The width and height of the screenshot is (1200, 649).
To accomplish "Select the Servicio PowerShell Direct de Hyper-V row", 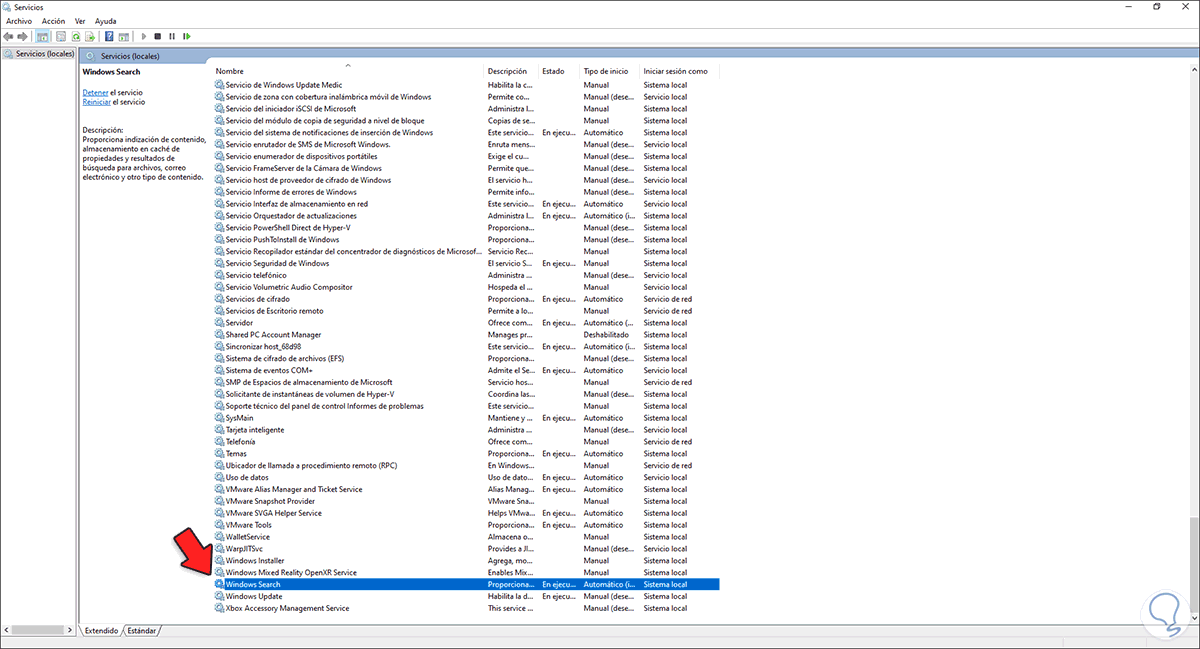I will [x=466, y=228].
